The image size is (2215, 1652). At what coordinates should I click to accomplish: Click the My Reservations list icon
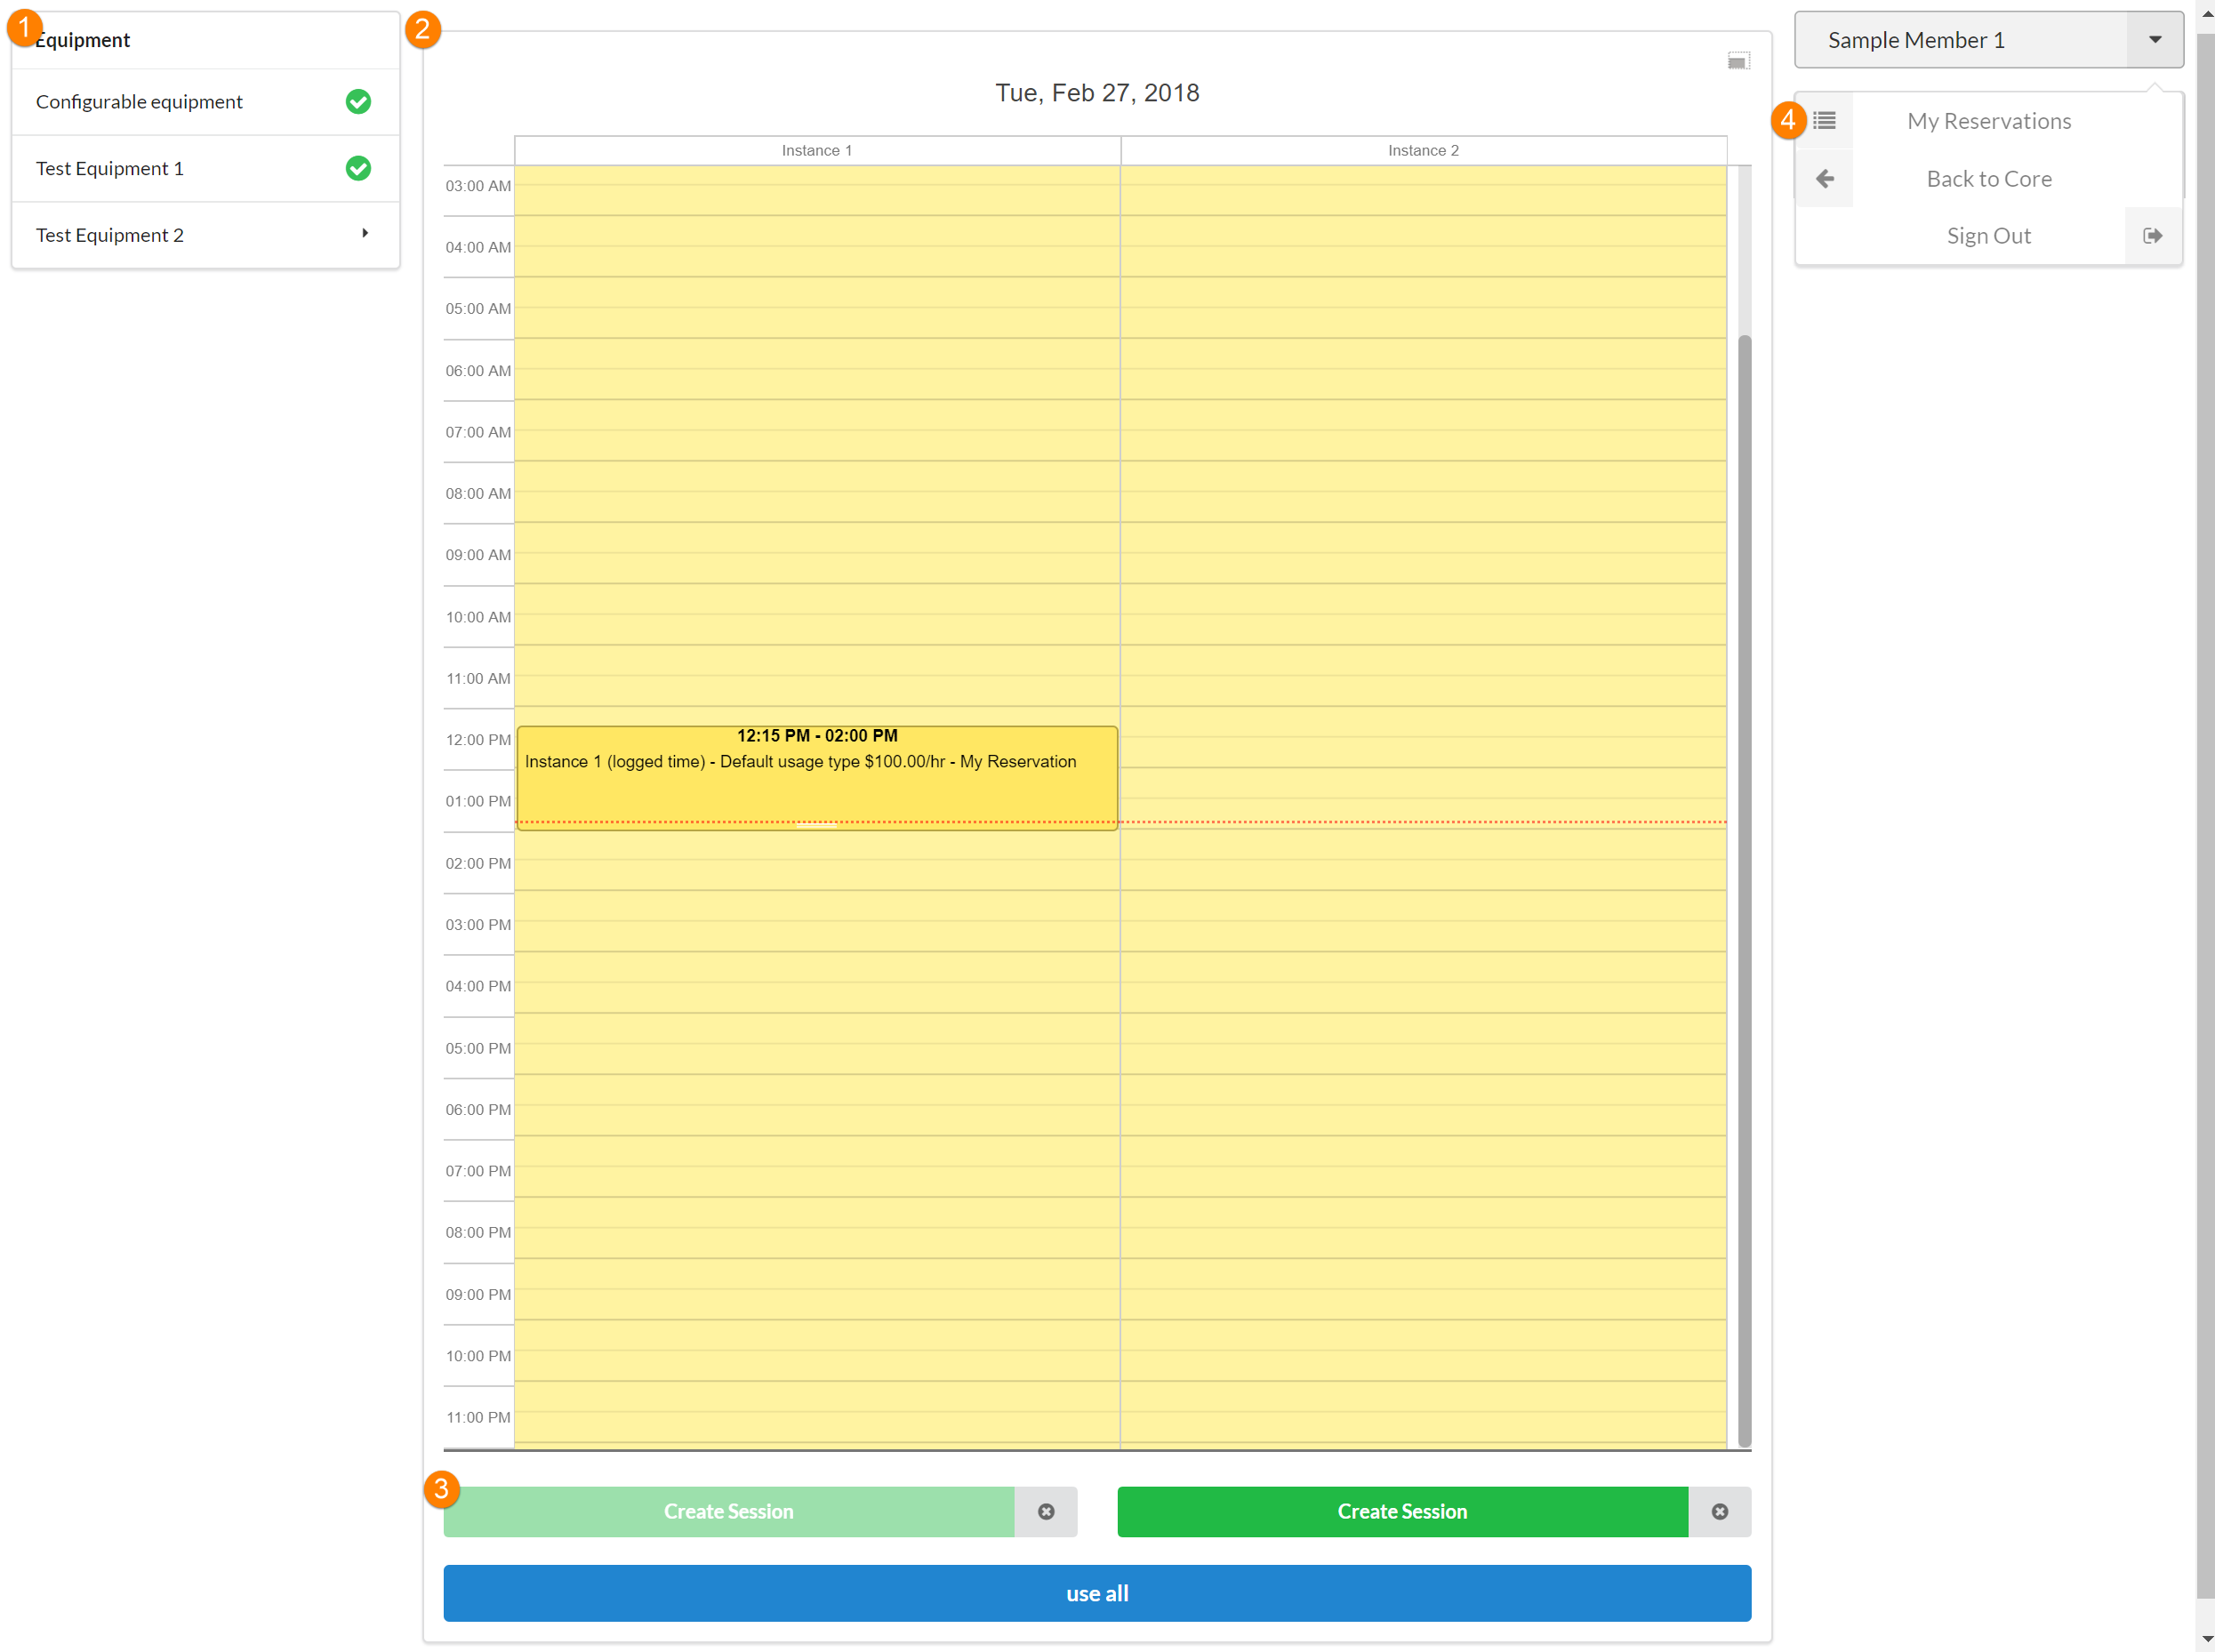point(1824,121)
